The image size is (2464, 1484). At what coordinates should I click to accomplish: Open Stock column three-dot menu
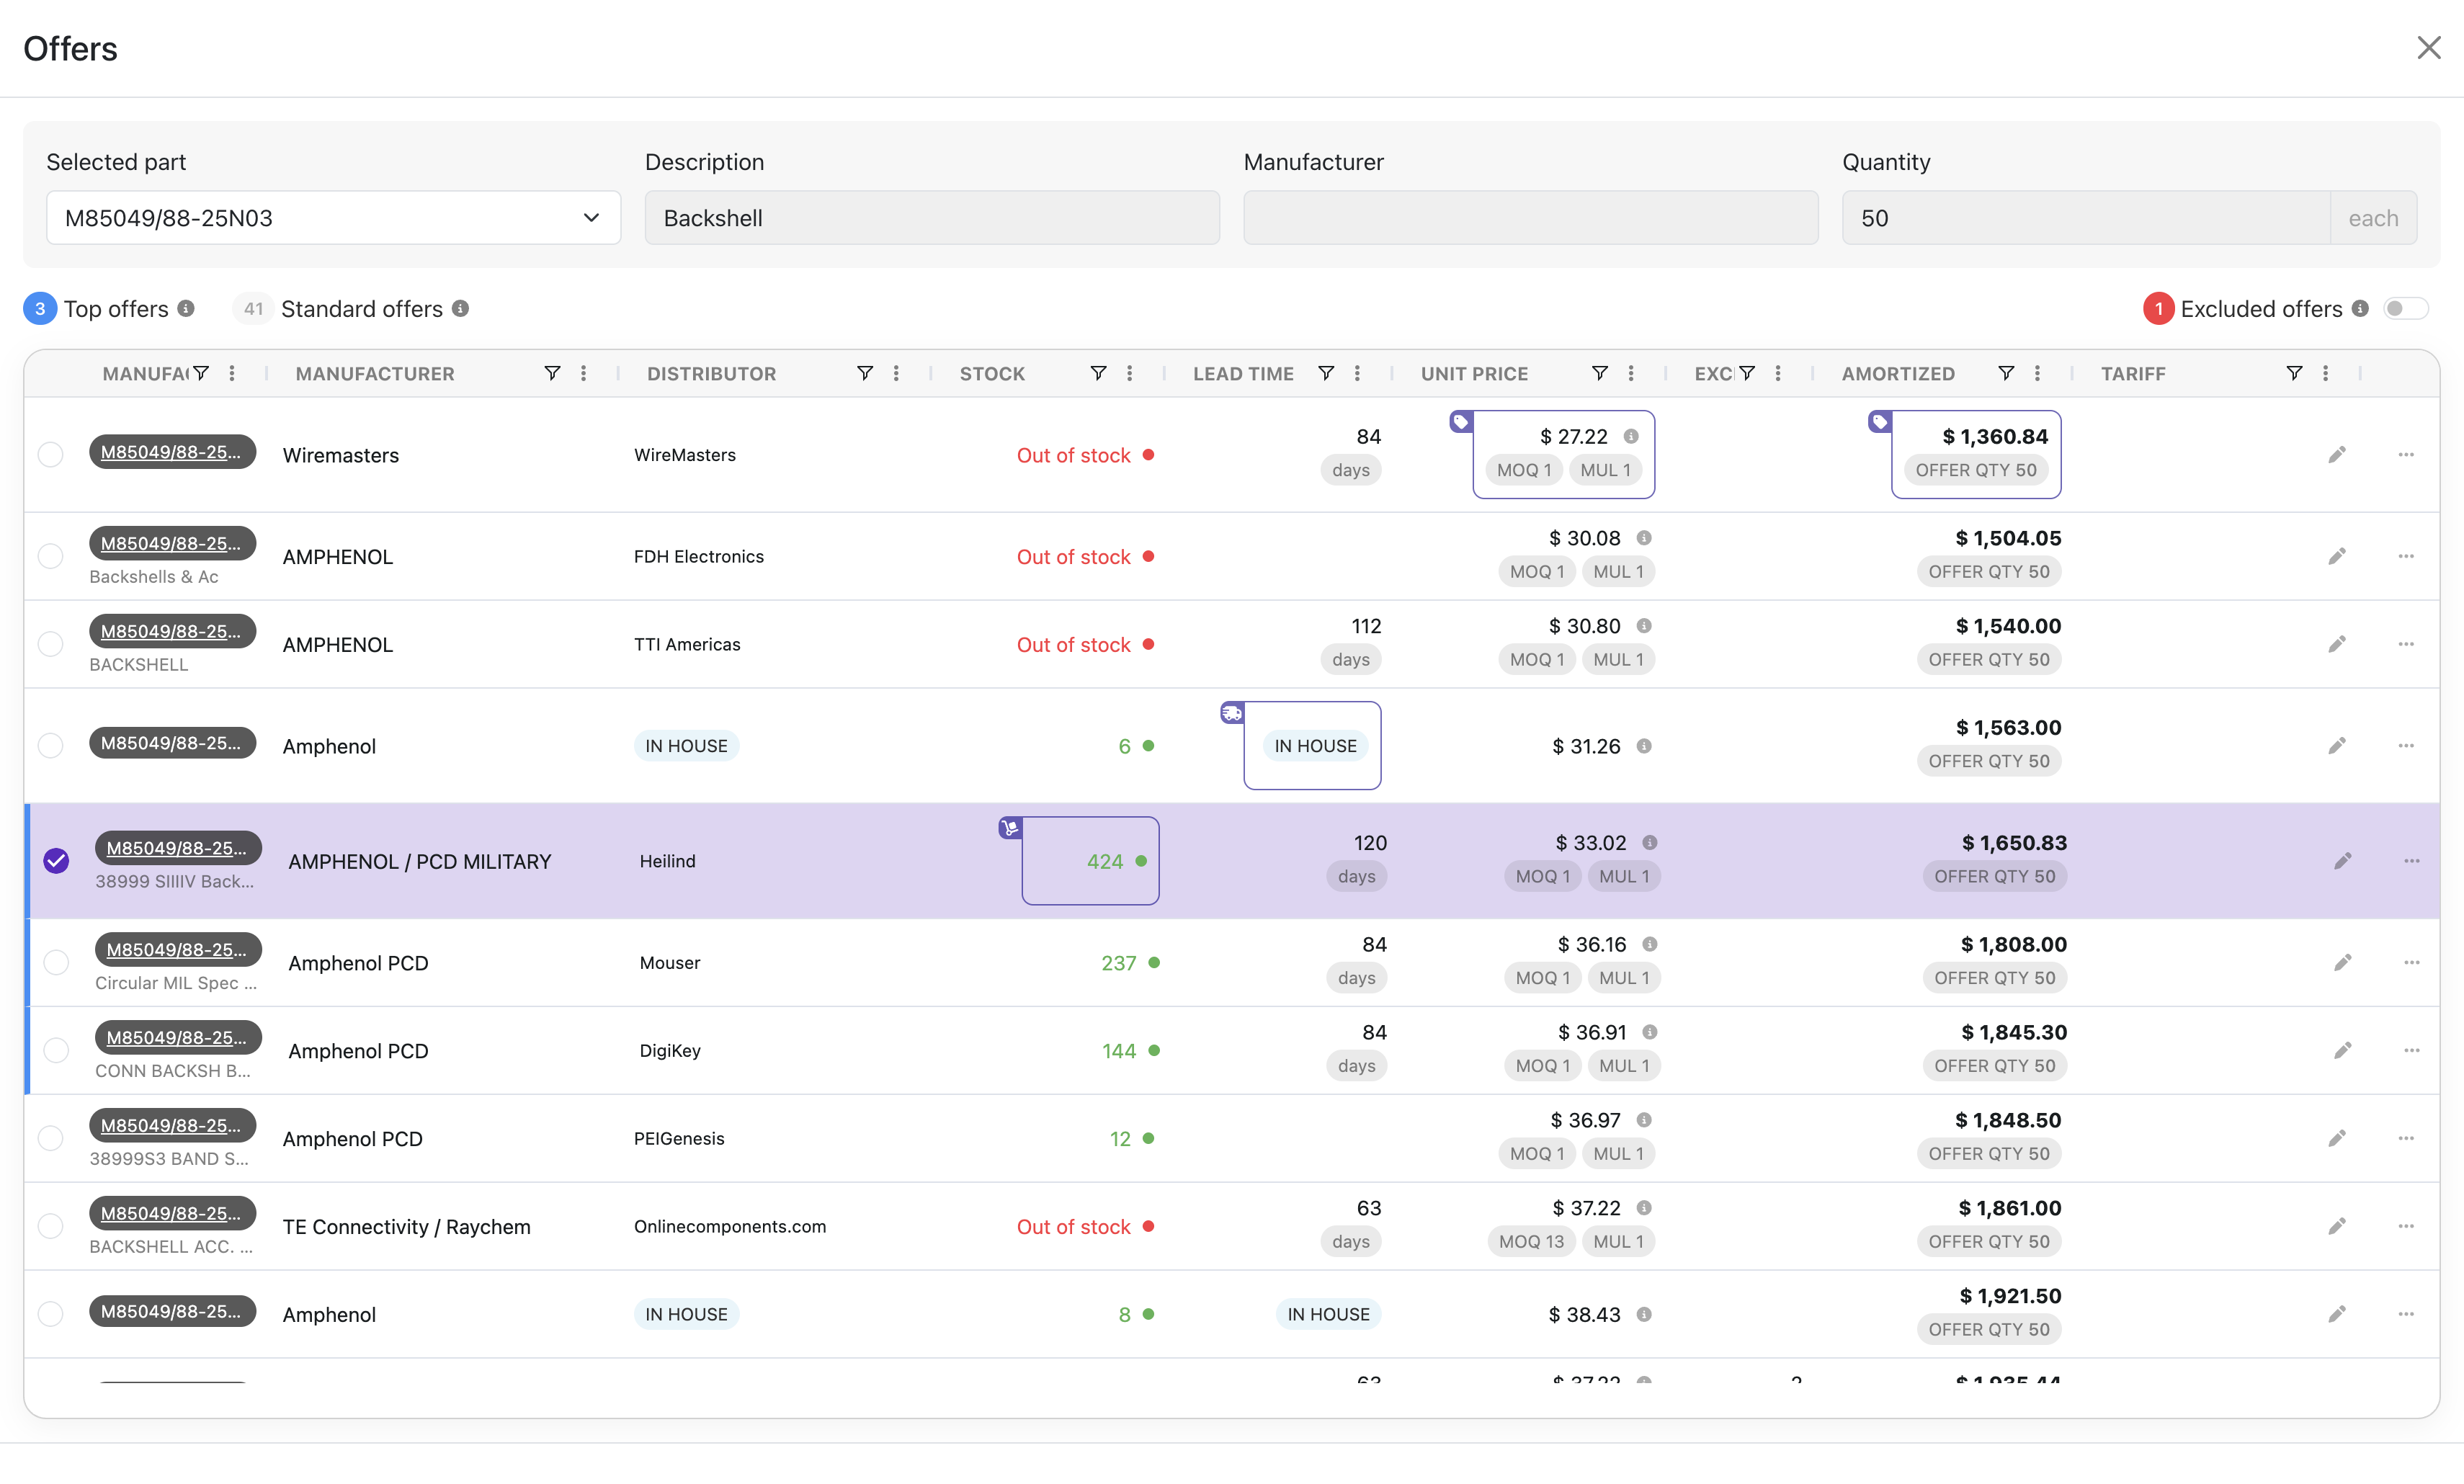1129,373
